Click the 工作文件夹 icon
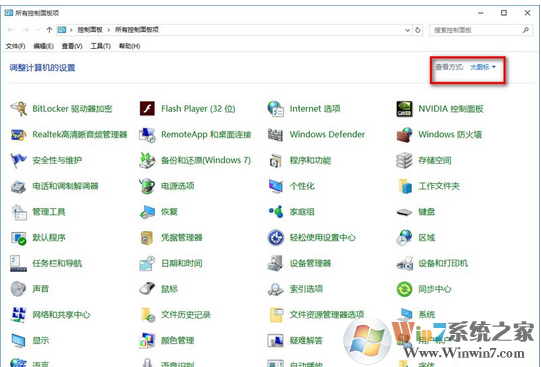Viewport: 541px width, 367px height. coord(404,186)
